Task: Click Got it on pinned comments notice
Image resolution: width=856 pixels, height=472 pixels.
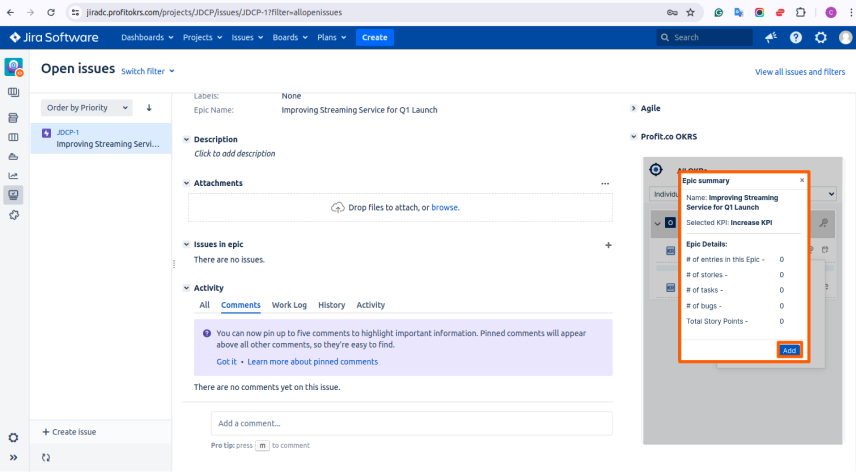Action: 227,362
